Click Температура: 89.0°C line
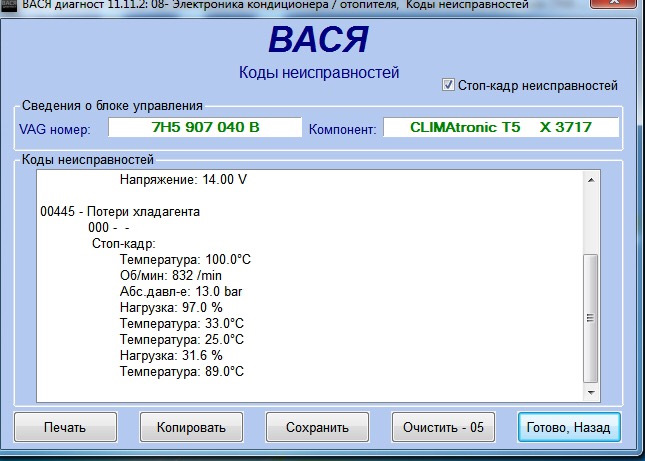645x461 pixels. coord(182,372)
